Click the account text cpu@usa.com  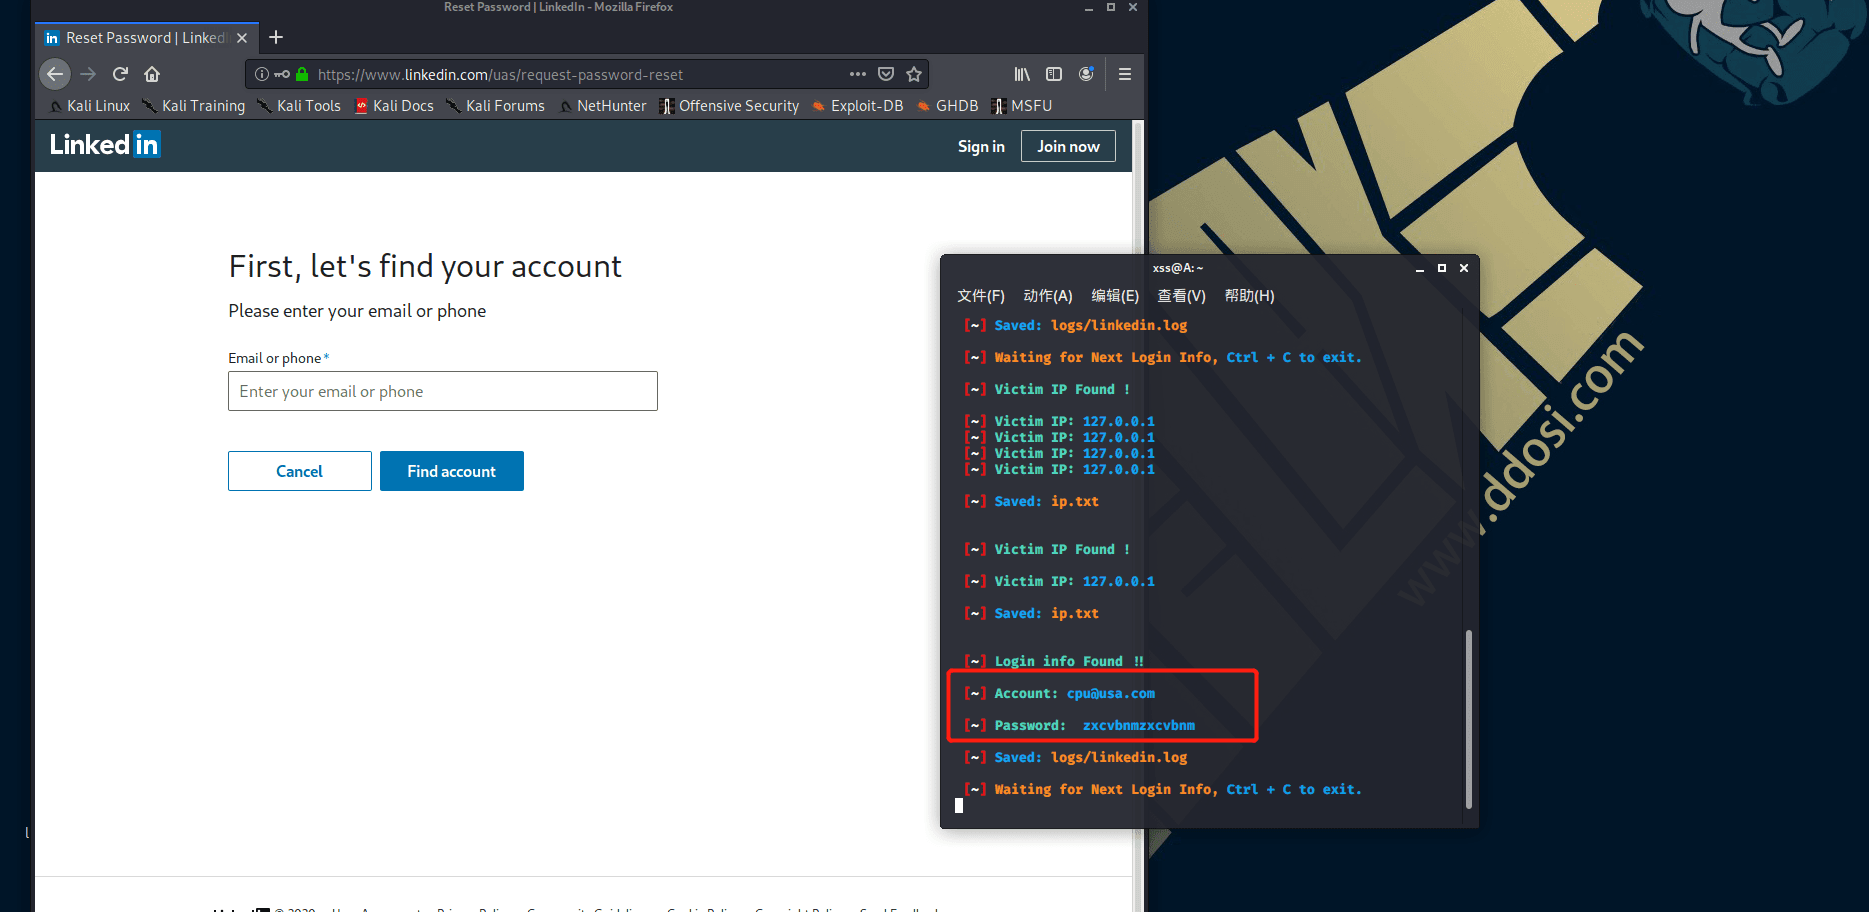(x=1111, y=693)
